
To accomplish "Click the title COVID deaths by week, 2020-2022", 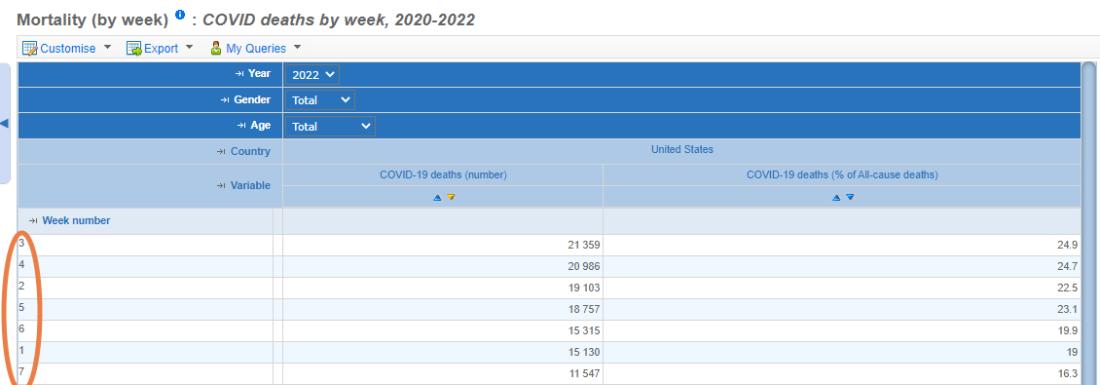I will (339, 20).
